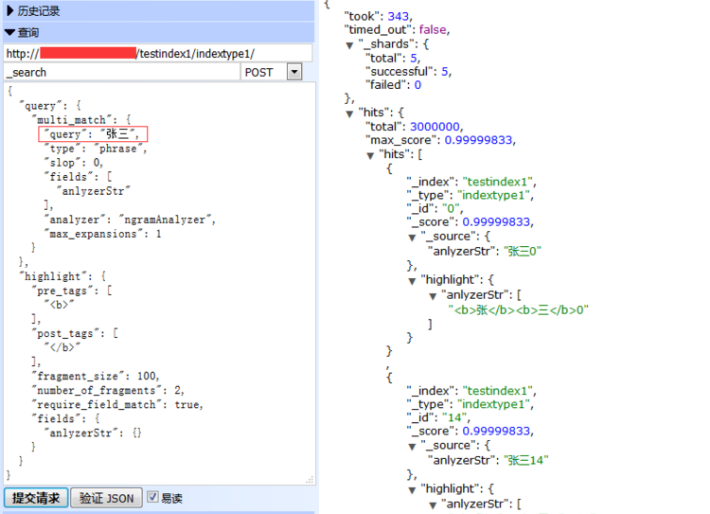Screen dimensions: 710x514
Task: Collapse the top-level hits object triangle
Action: (x=349, y=113)
